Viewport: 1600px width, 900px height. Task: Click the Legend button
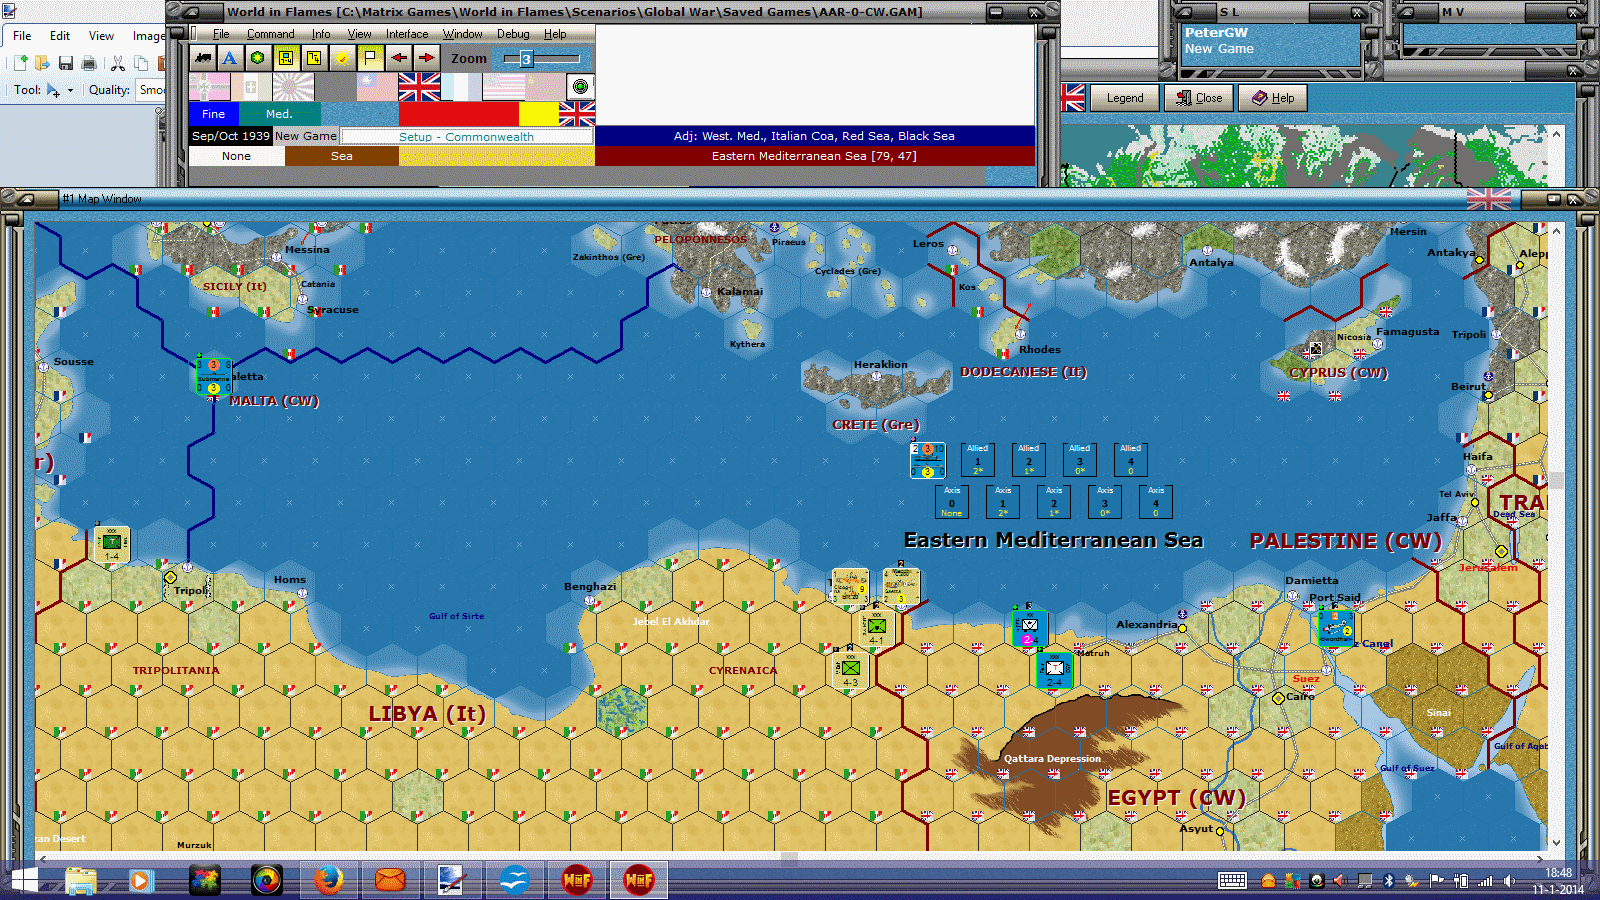[1124, 98]
